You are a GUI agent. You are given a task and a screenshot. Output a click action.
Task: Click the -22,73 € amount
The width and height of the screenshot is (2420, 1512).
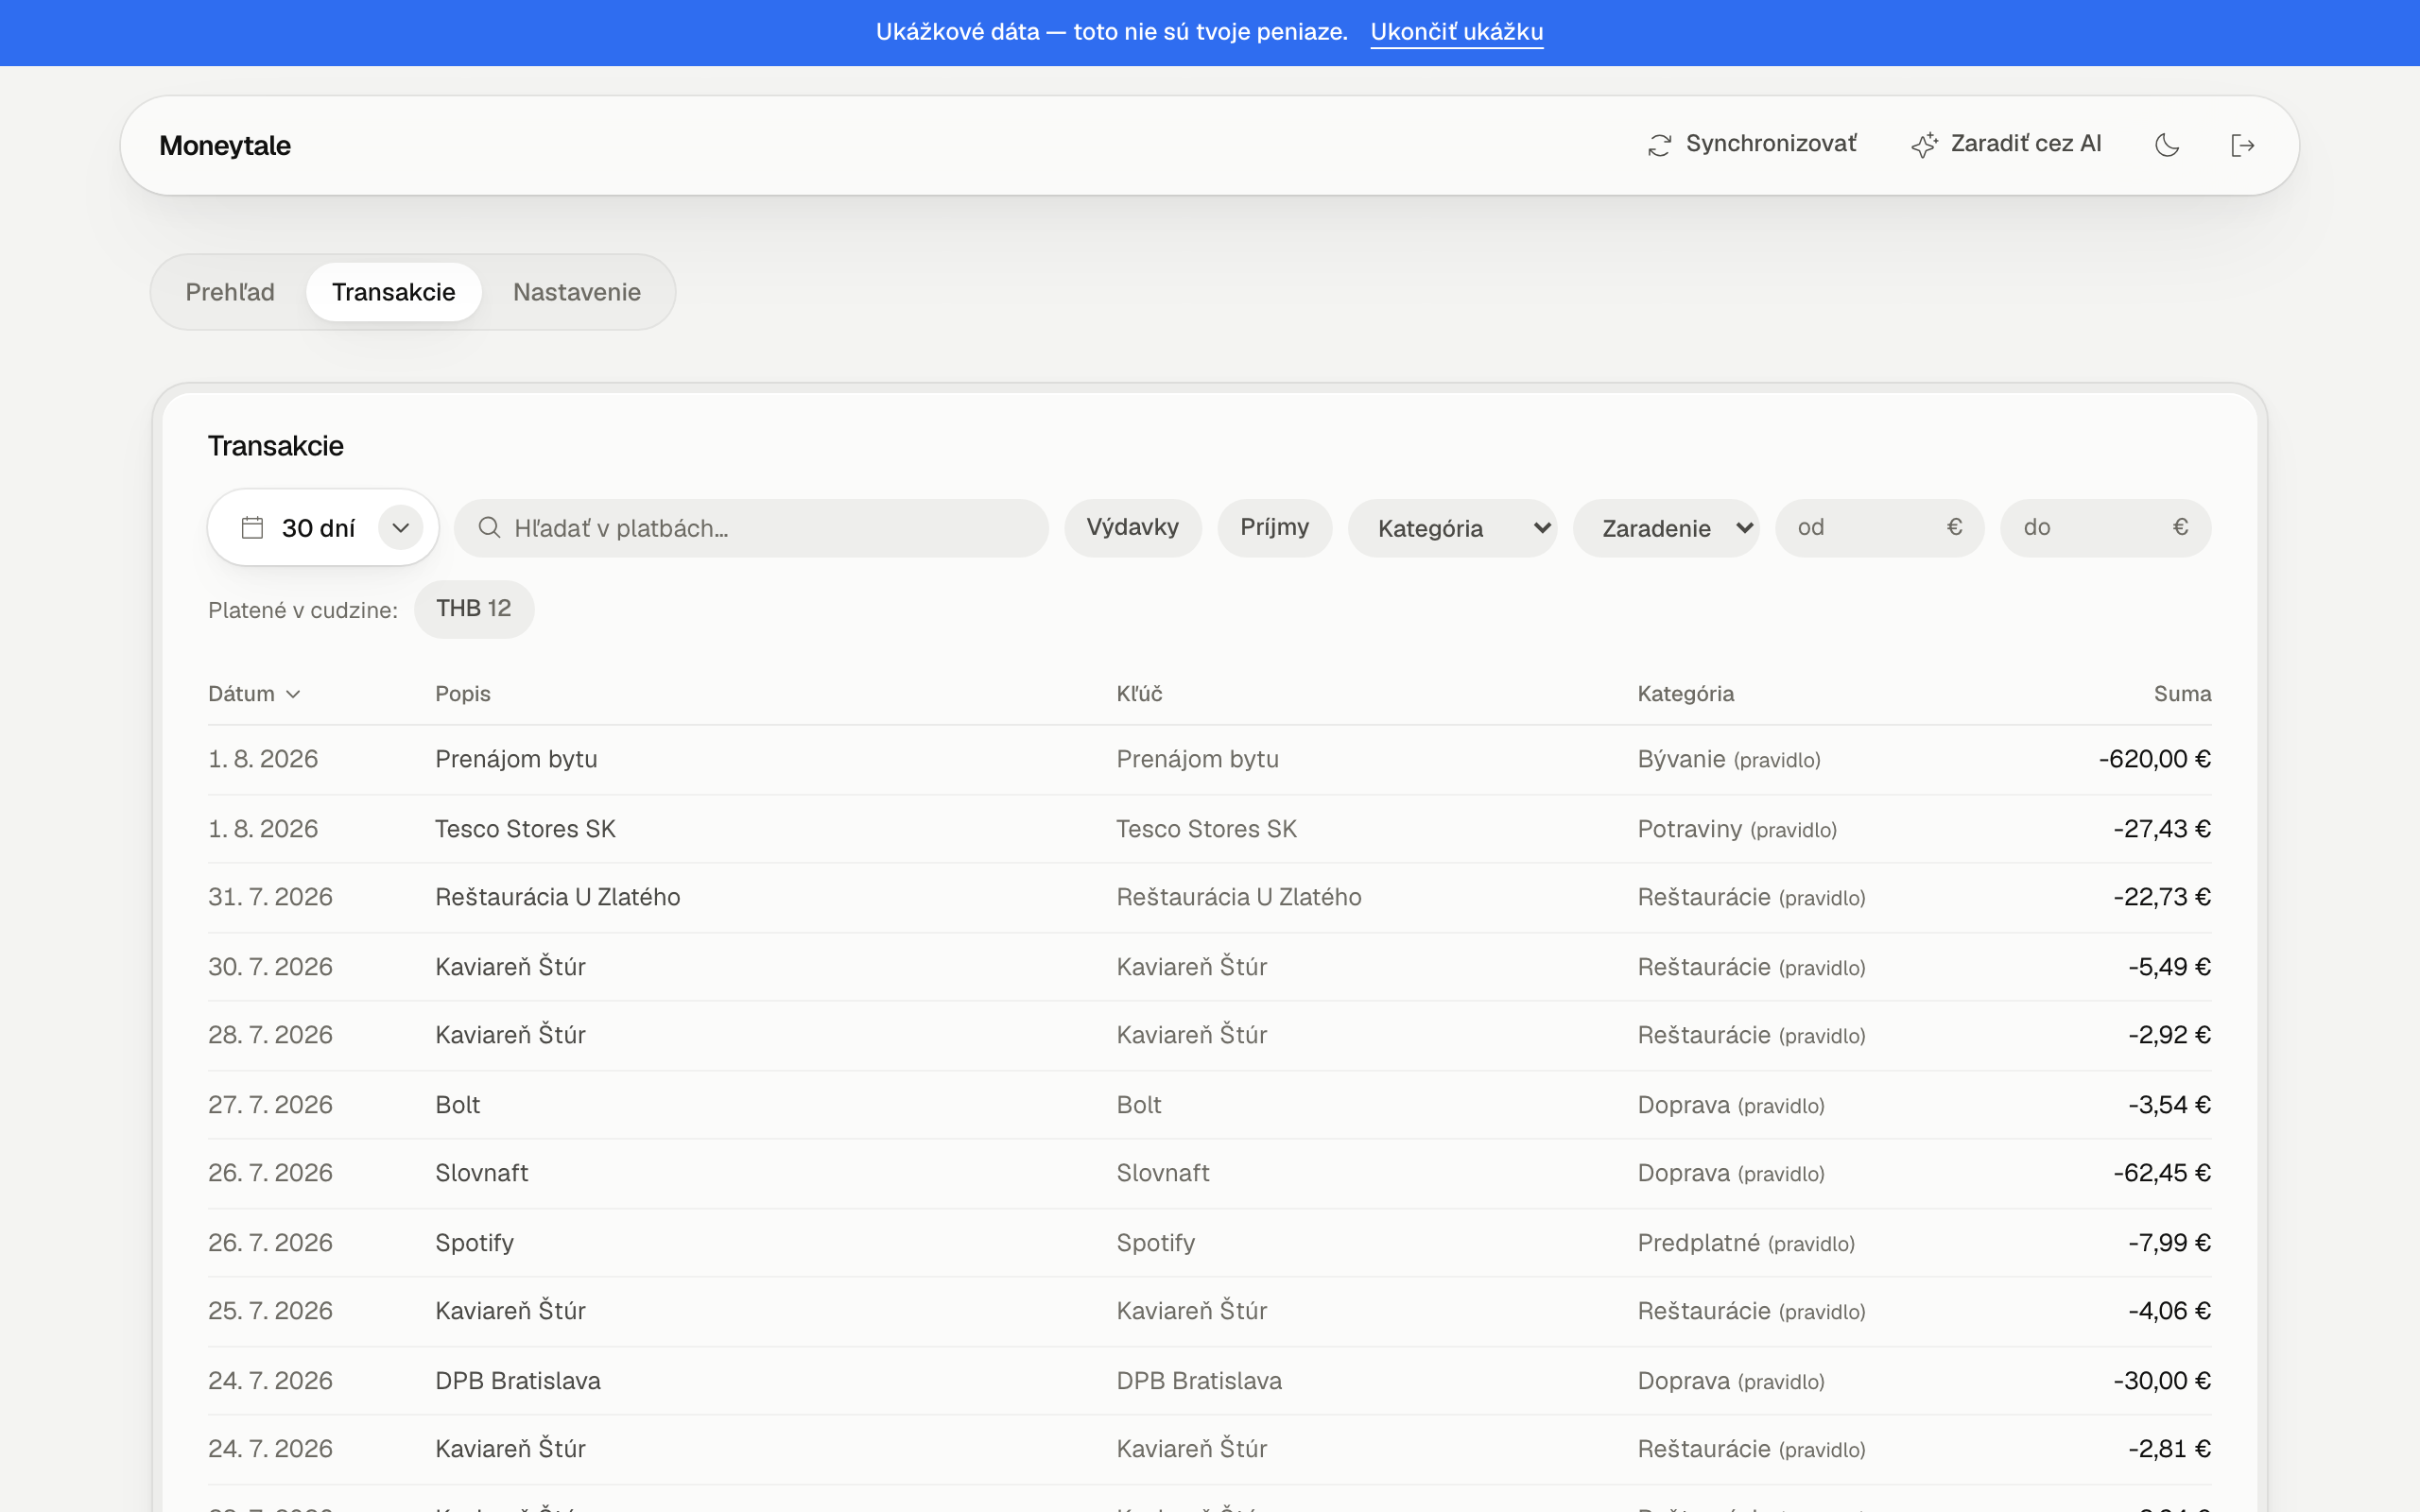[x=2161, y=897]
